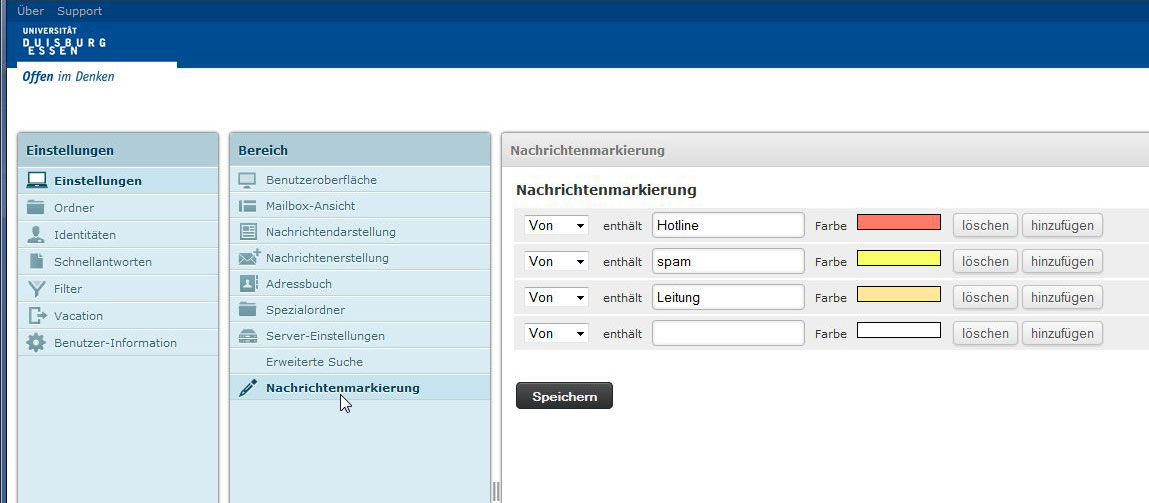The image size is (1149, 503).
Task: Click the Adressbuch contact icon
Action: (248, 284)
